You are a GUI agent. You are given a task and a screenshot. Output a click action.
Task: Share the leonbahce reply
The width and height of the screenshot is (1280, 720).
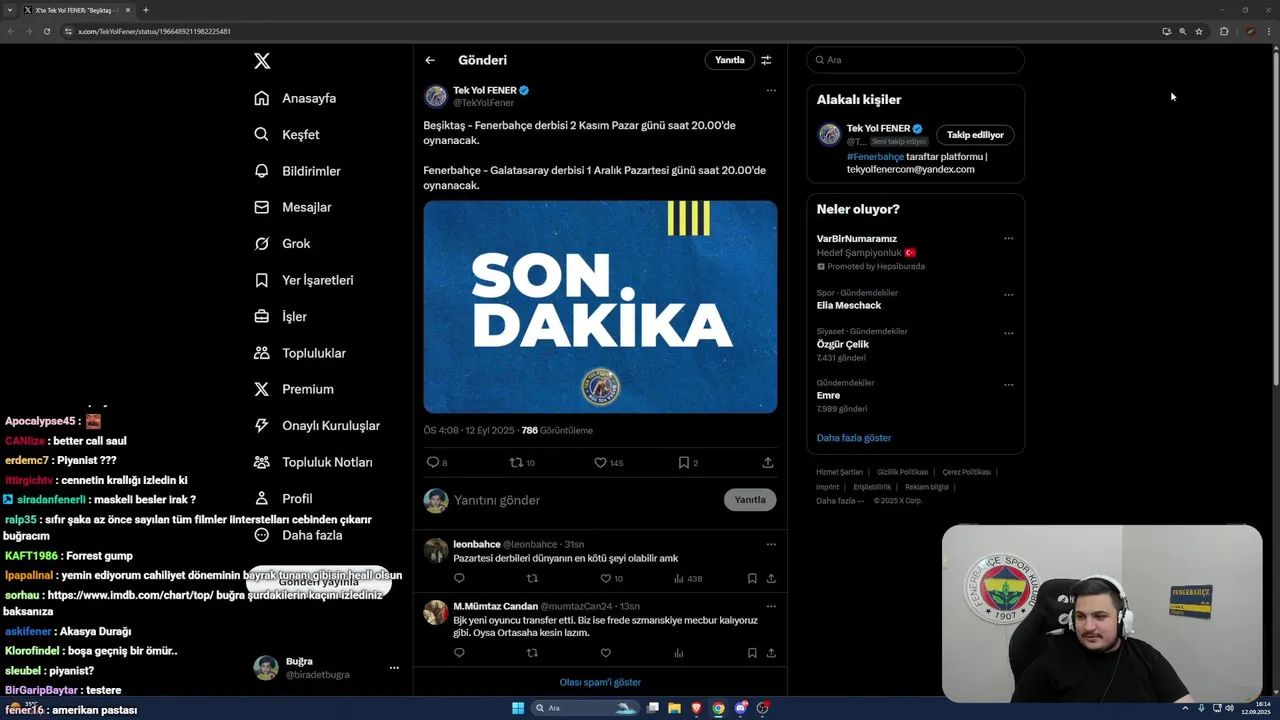pyautogui.click(x=771, y=578)
